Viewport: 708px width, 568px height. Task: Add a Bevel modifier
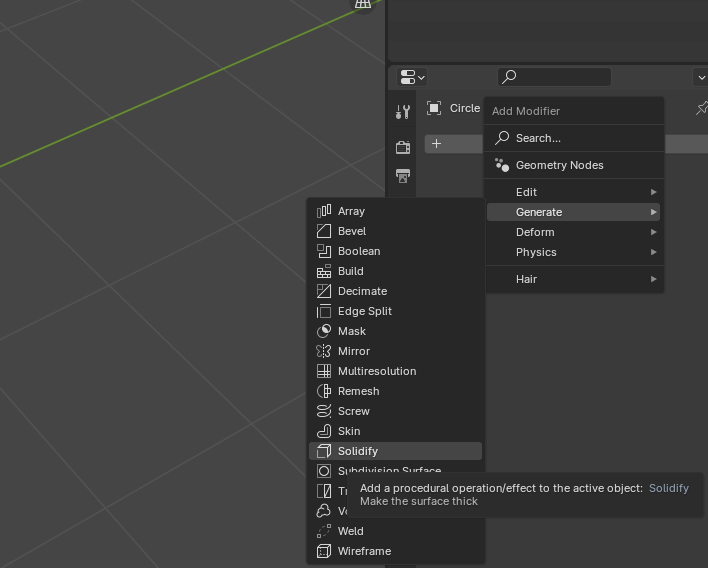pos(396,231)
